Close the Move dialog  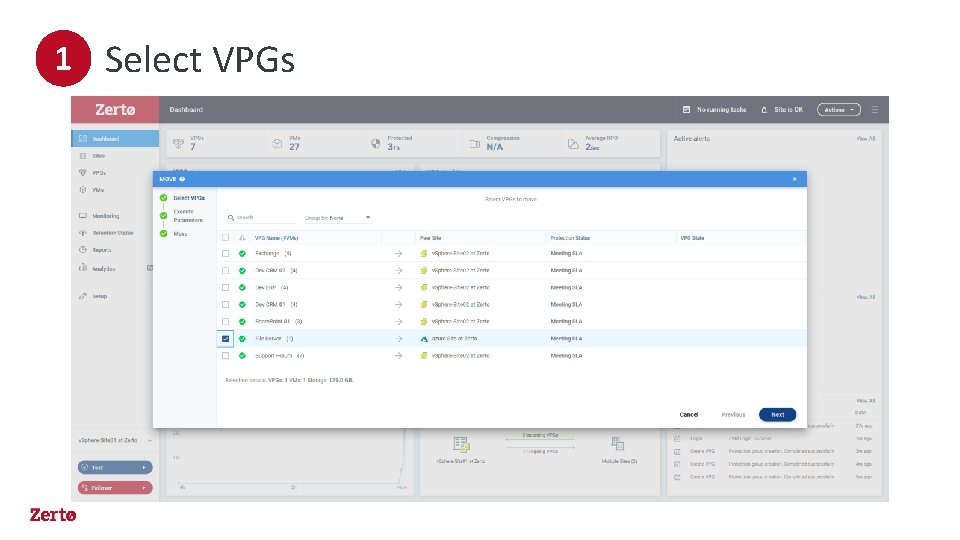[795, 179]
